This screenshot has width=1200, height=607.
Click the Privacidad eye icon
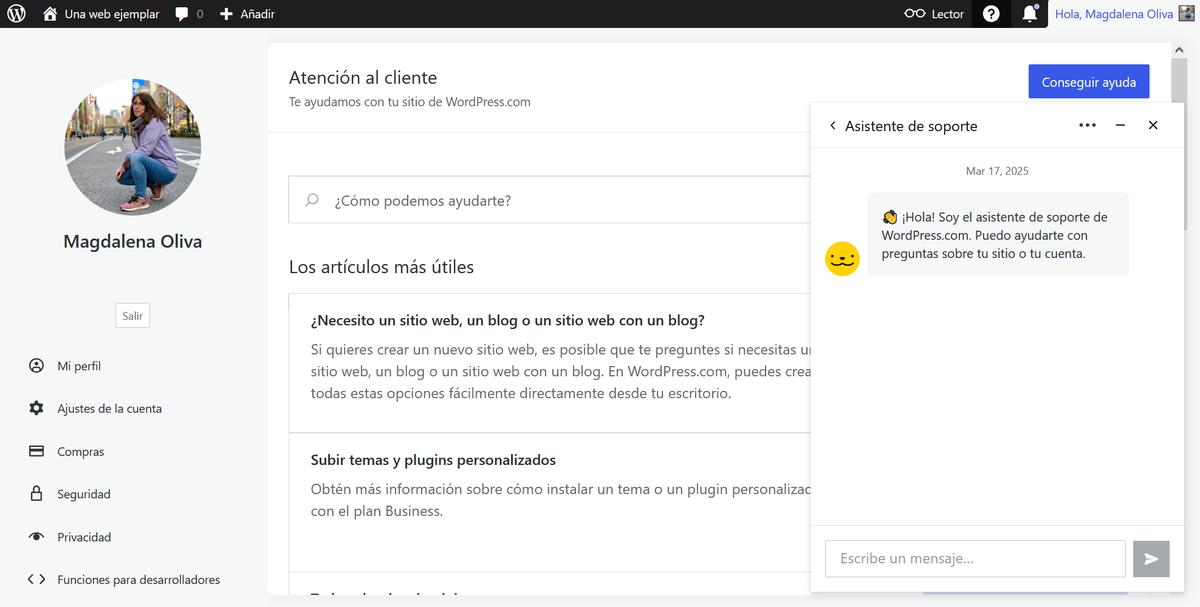35,537
